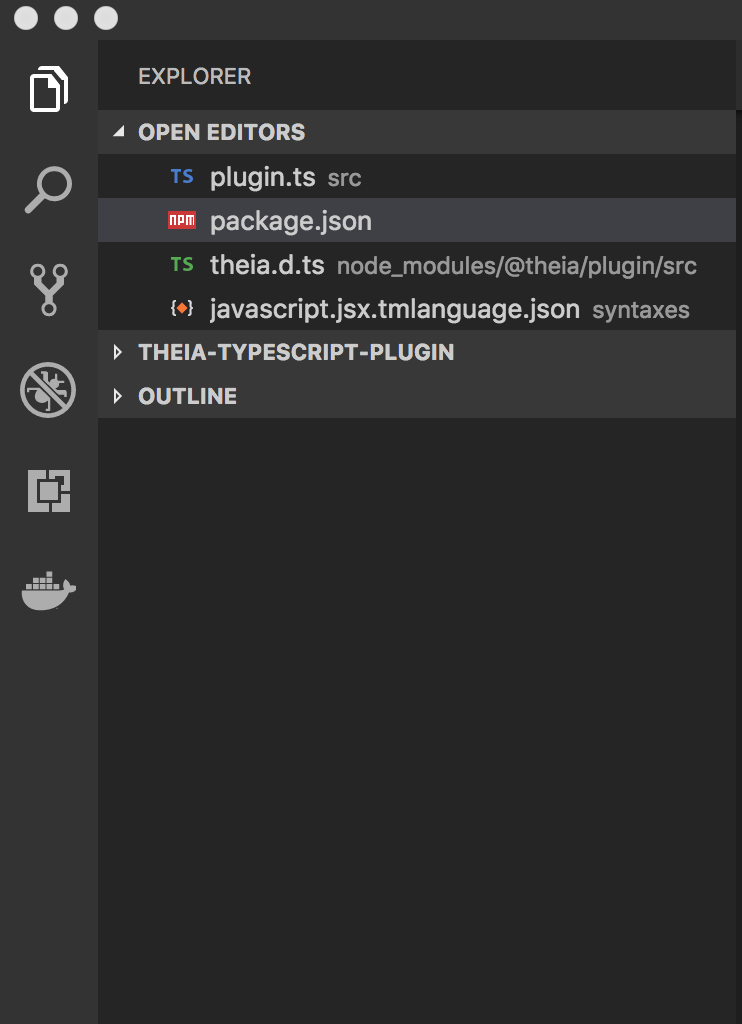Click the EXPLORER panel title
Viewport: 742px width, 1024px height.
coord(194,75)
